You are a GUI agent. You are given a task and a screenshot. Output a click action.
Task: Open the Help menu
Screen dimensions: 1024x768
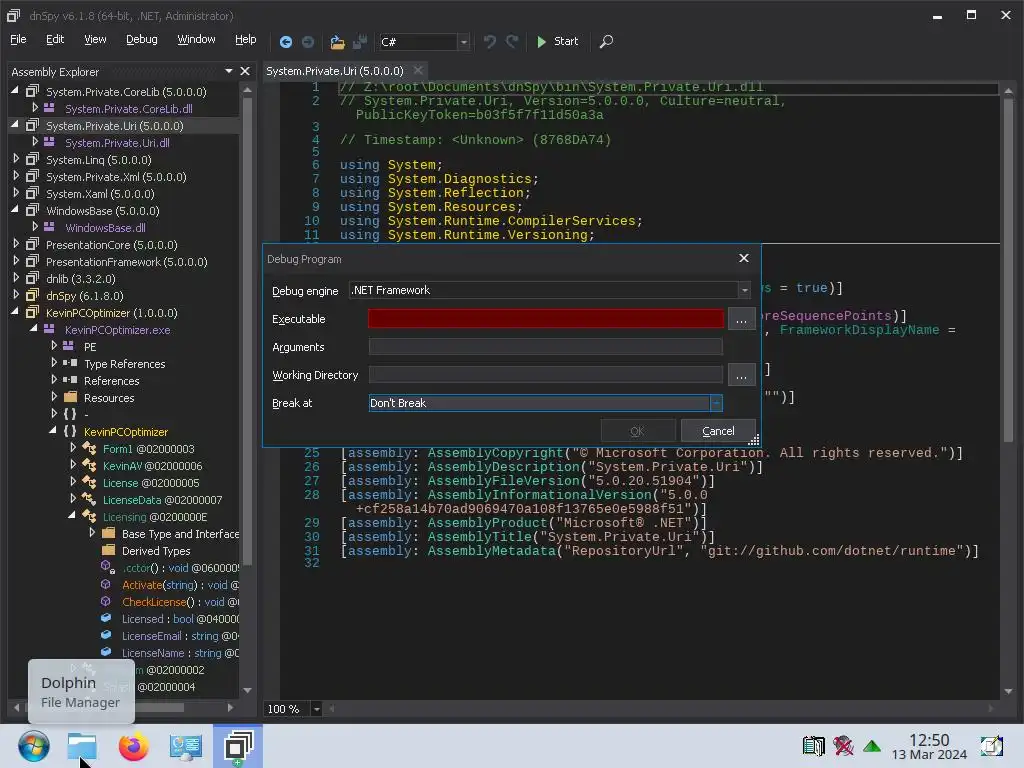[246, 39]
